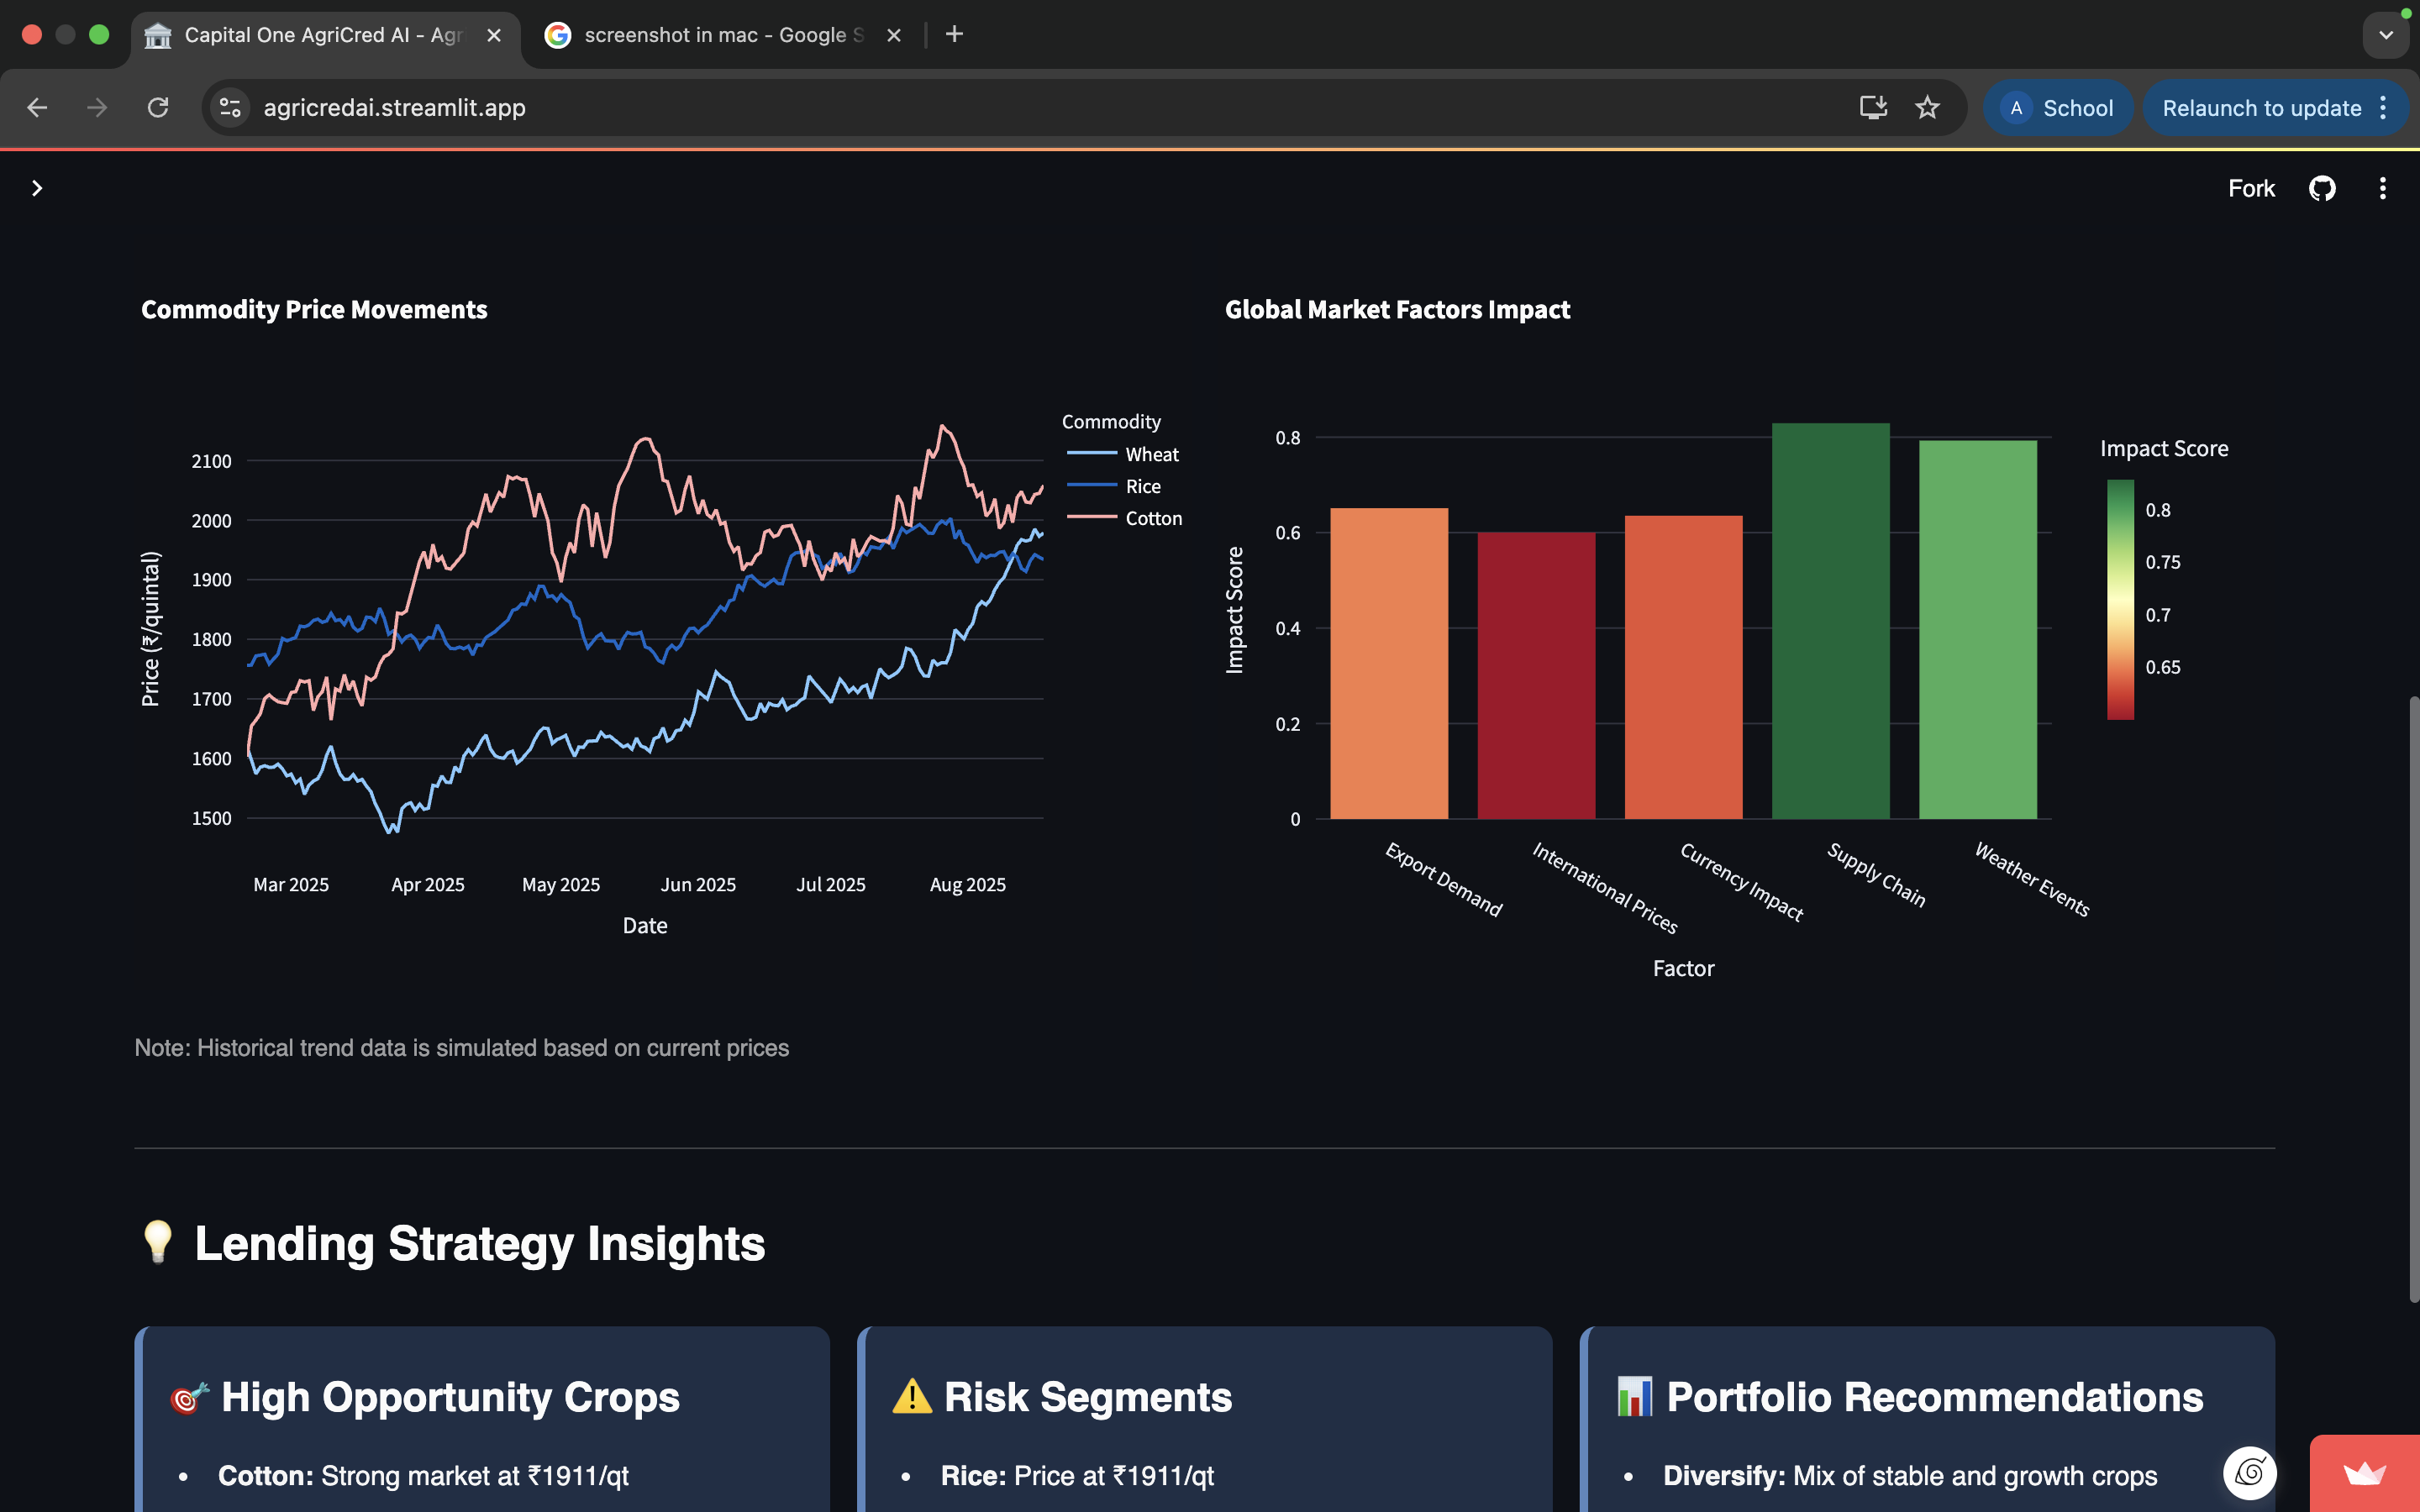The height and width of the screenshot is (1512, 2420).
Task: Reload the page
Action: [x=158, y=108]
